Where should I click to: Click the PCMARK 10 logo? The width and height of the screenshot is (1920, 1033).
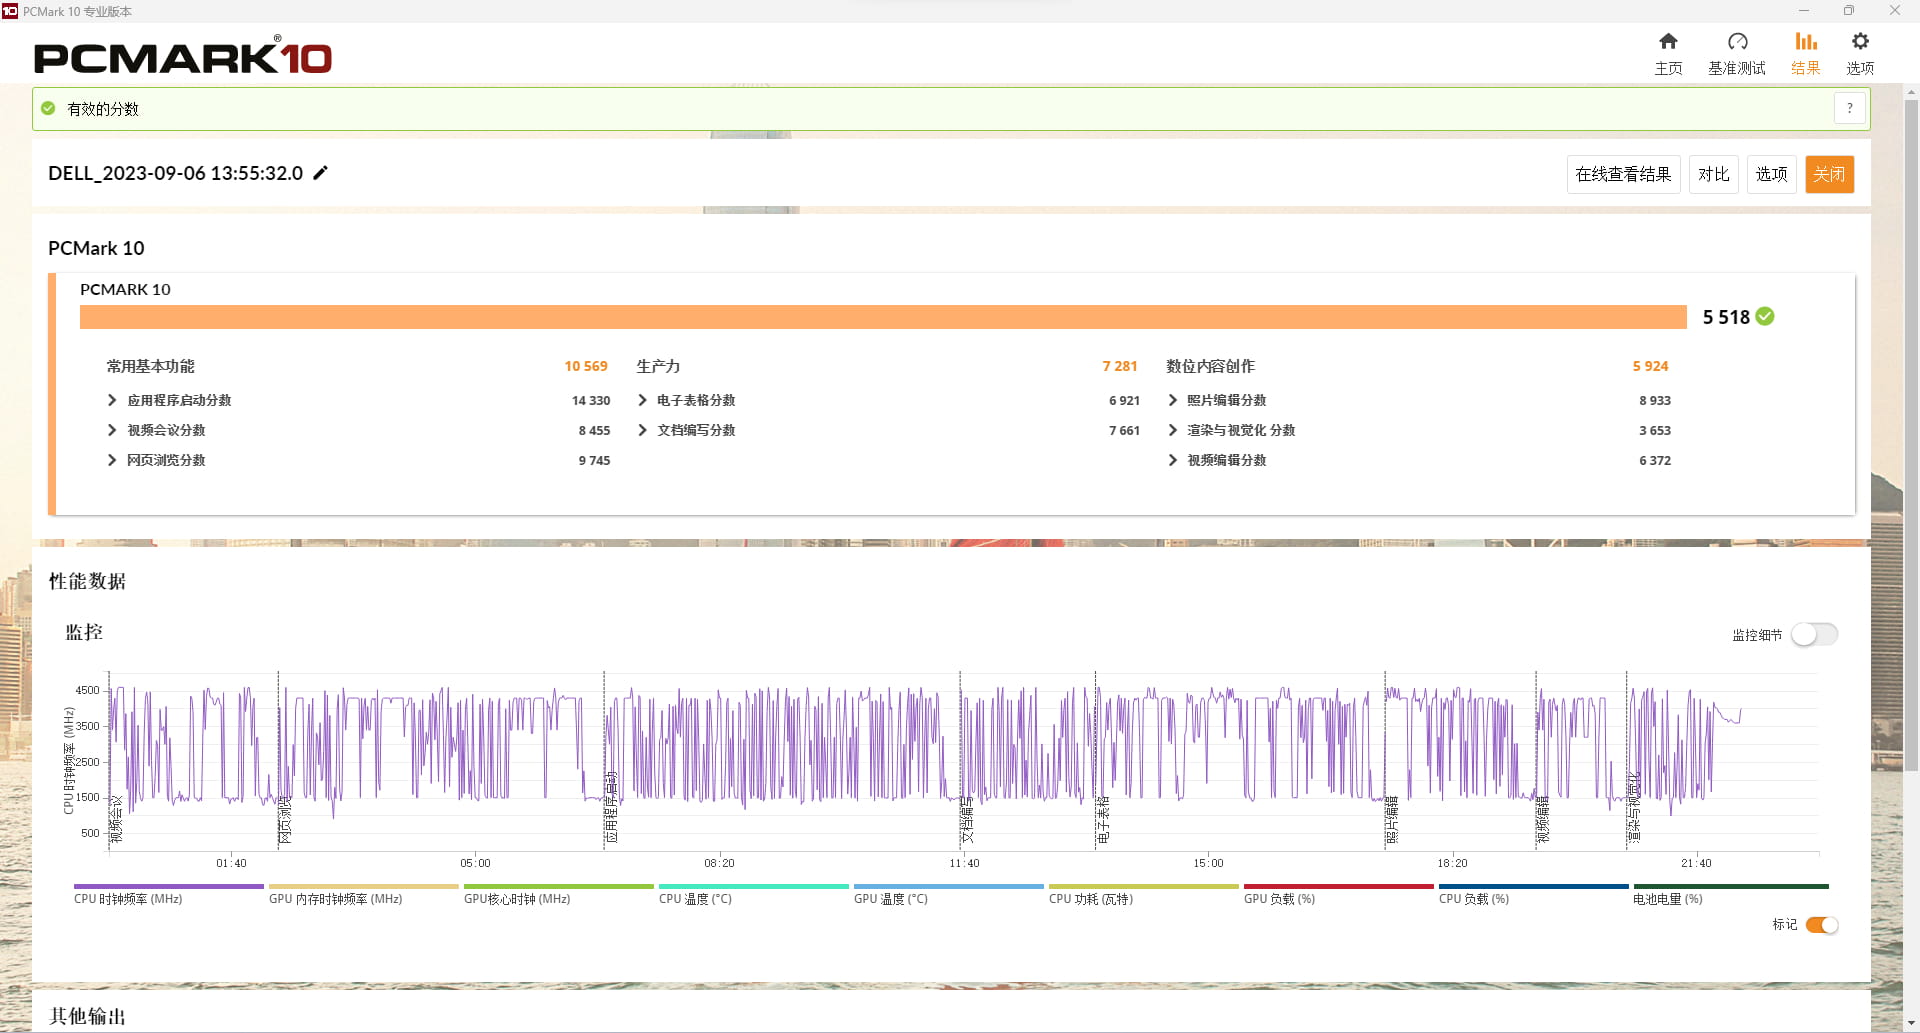(183, 56)
